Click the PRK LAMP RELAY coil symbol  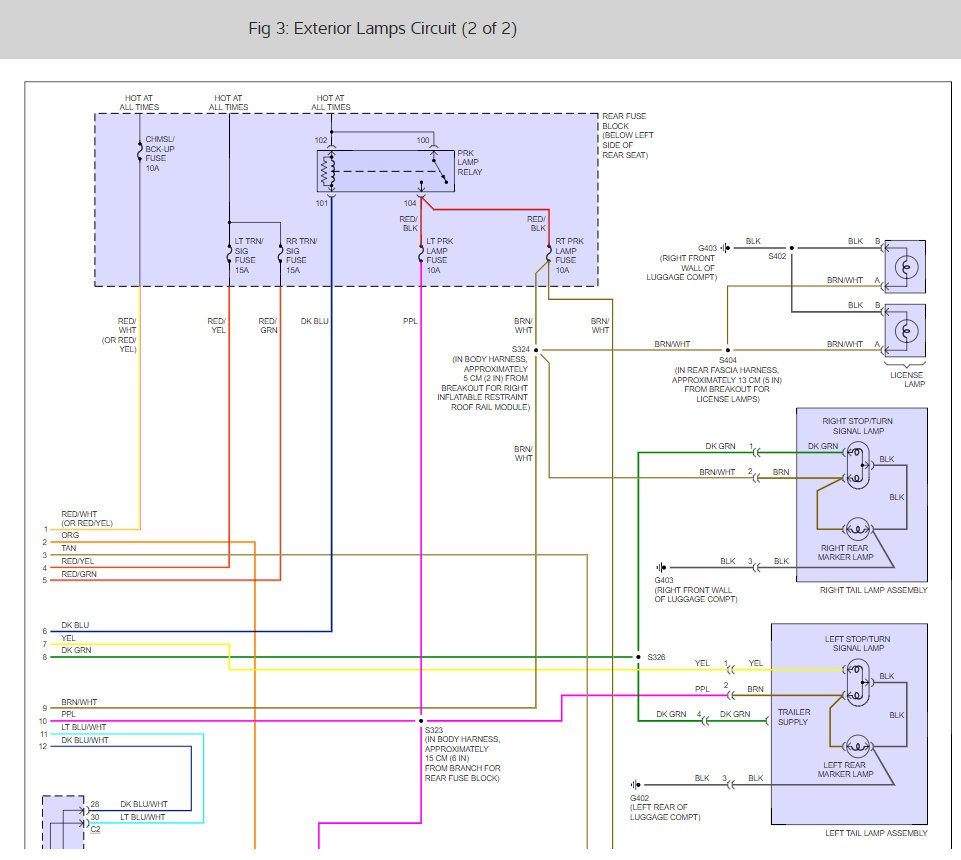[x=329, y=171]
